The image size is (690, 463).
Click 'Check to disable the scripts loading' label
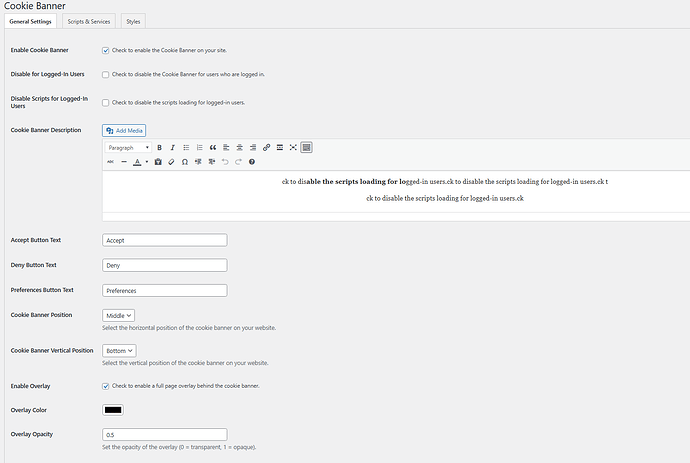click(178, 103)
